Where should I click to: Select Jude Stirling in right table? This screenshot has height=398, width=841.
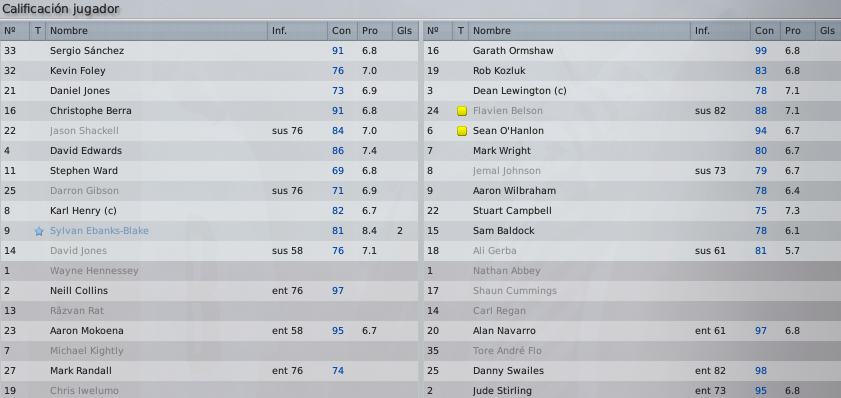pyautogui.click(x=632, y=390)
